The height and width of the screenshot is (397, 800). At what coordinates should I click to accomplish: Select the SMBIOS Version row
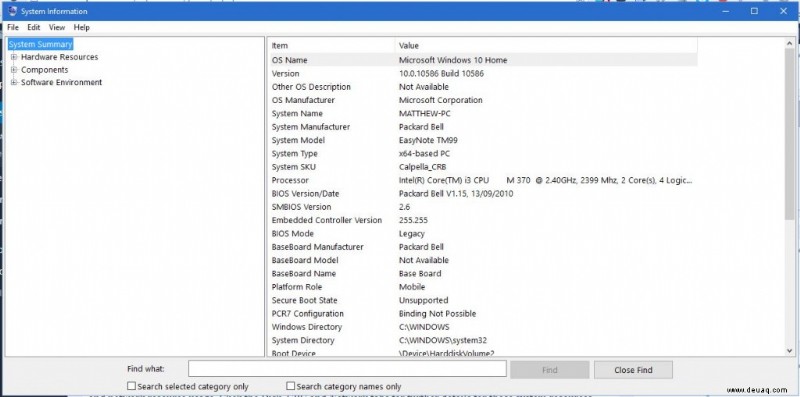tap(483, 207)
